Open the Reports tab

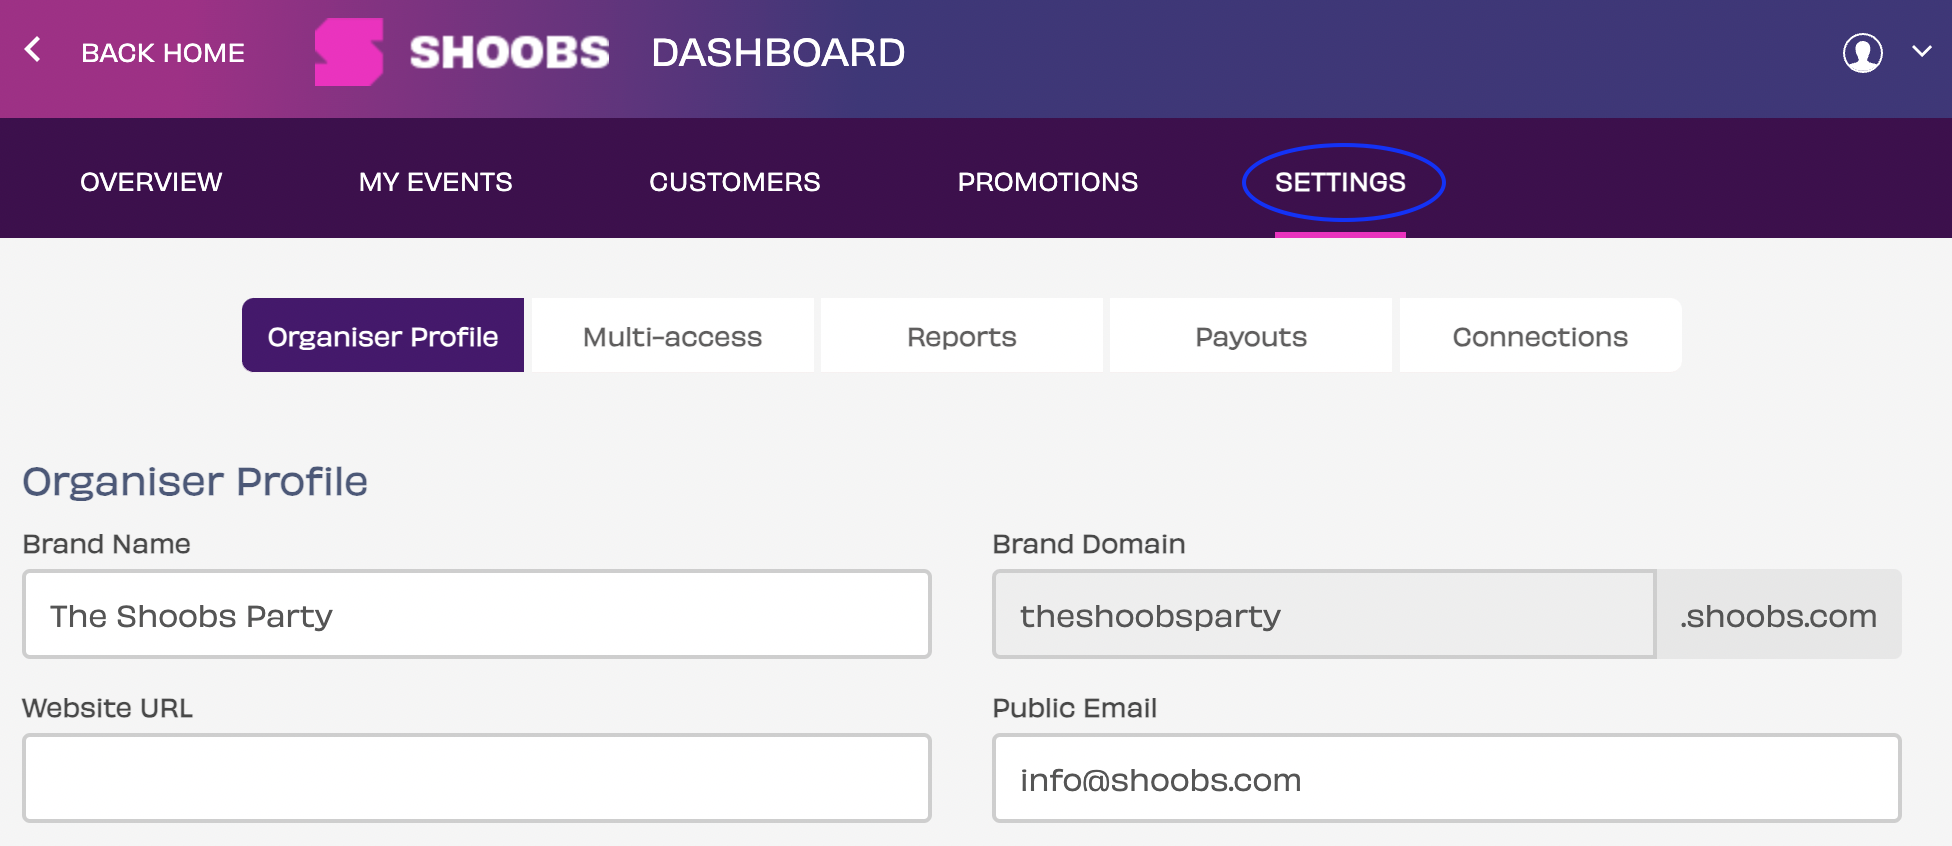[x=962, y=335]
